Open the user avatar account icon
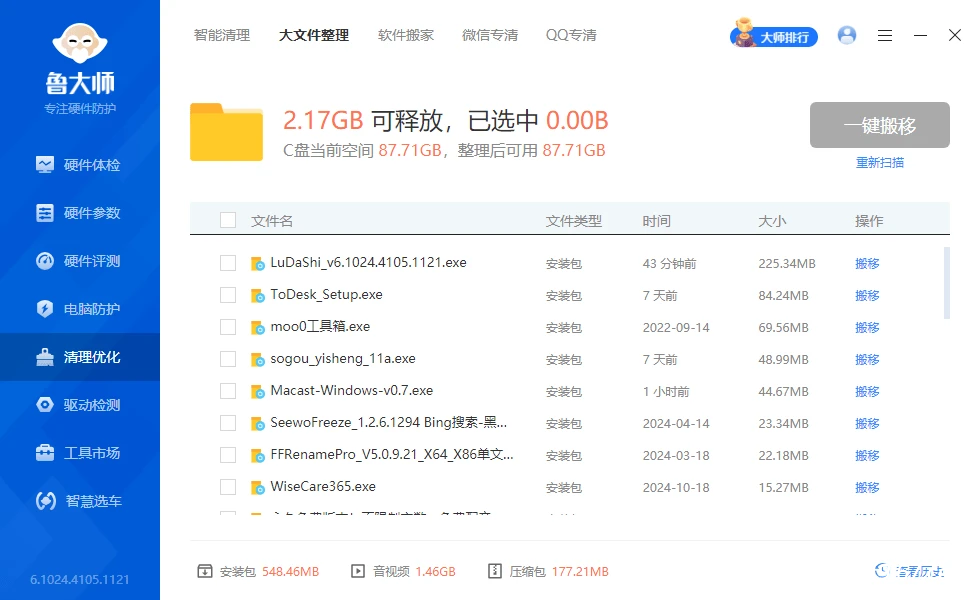980x600 pixels. (x=847, y=35)
